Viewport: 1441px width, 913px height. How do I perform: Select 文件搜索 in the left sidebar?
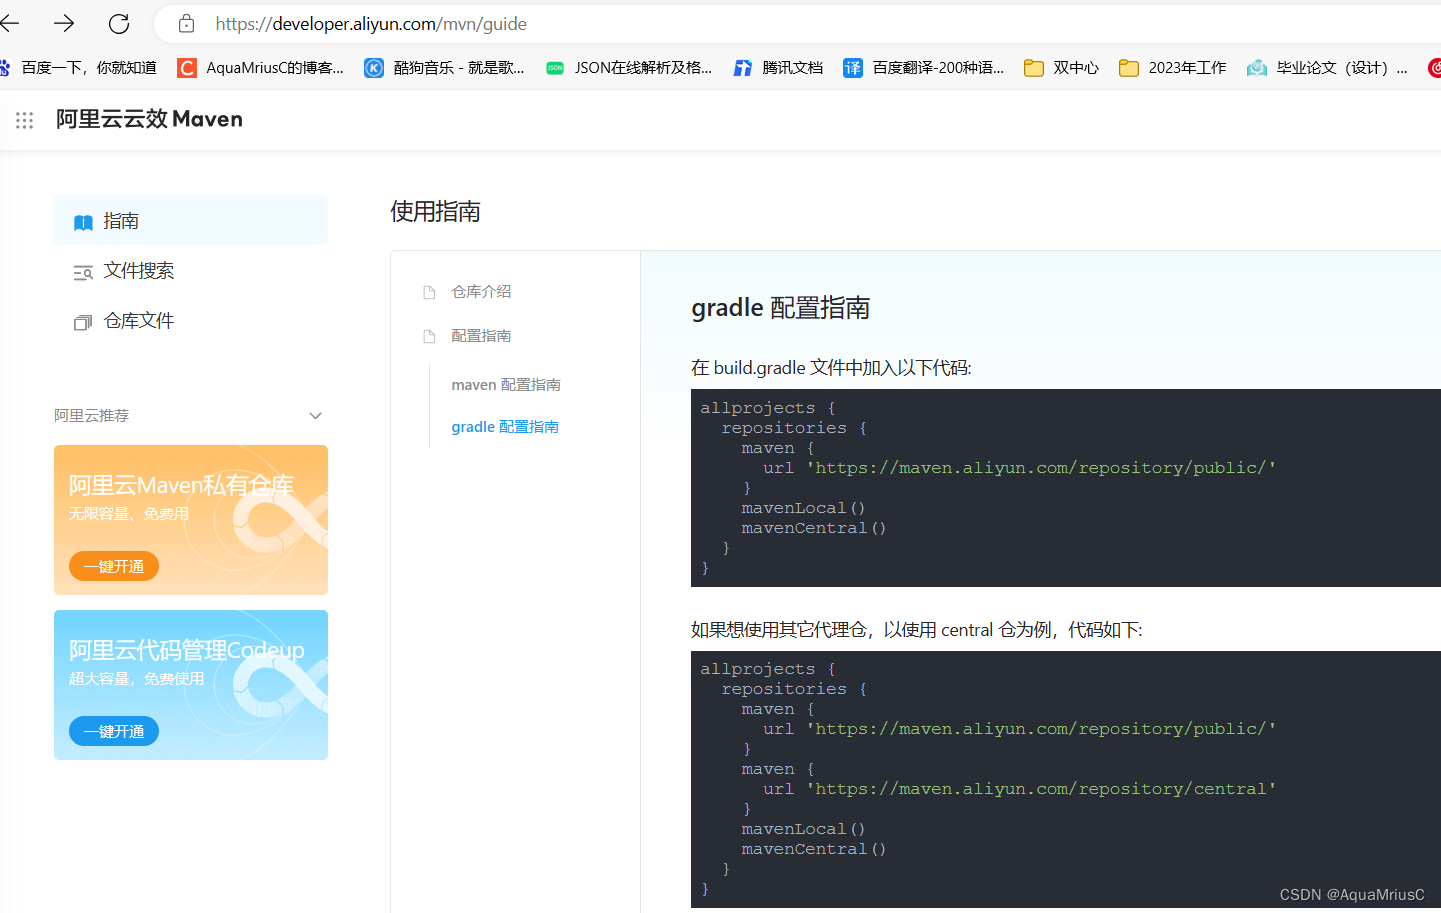tap(191, 271)
